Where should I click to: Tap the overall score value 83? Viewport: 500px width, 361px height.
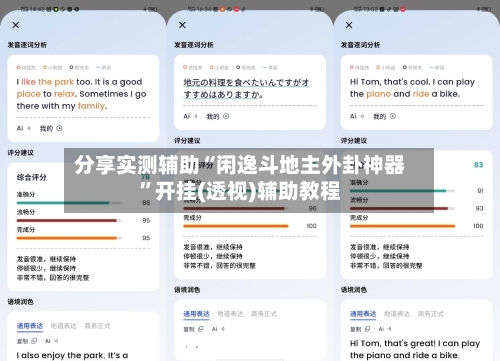pos(478,165)
